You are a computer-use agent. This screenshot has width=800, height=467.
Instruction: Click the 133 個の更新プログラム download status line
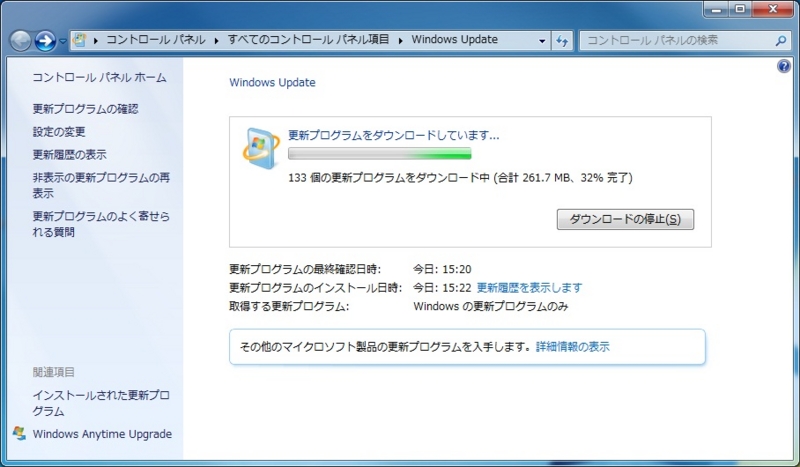pyautogui.click(x=460, y=178)
